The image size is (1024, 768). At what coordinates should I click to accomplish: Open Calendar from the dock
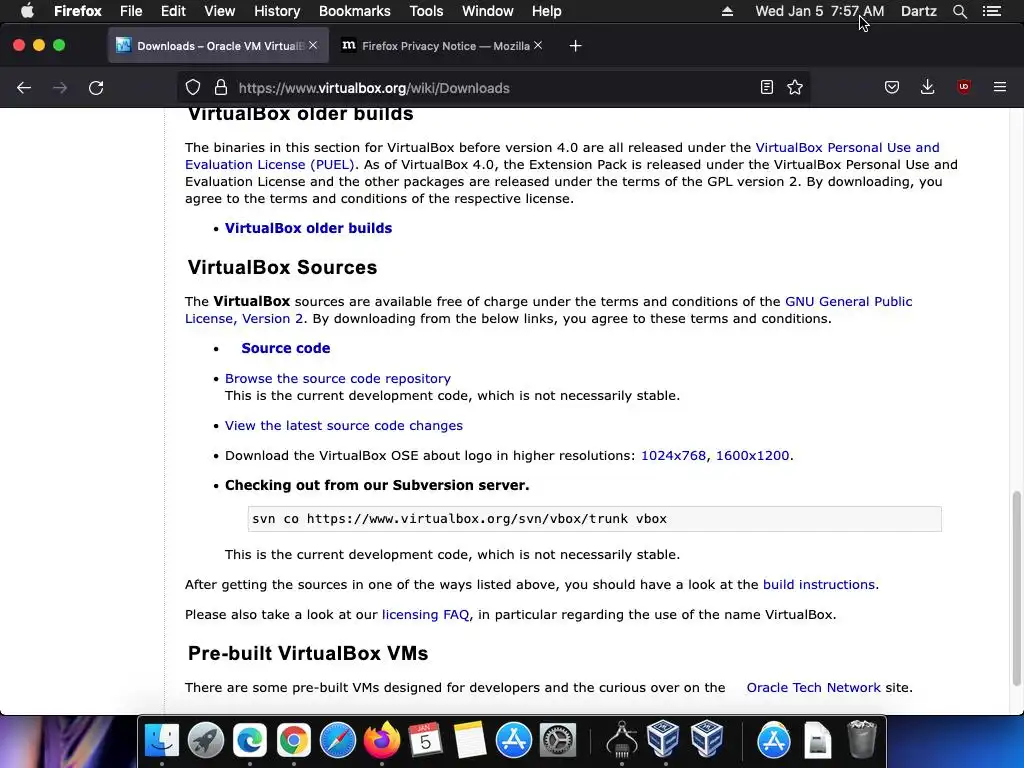(x=426, y=740)
